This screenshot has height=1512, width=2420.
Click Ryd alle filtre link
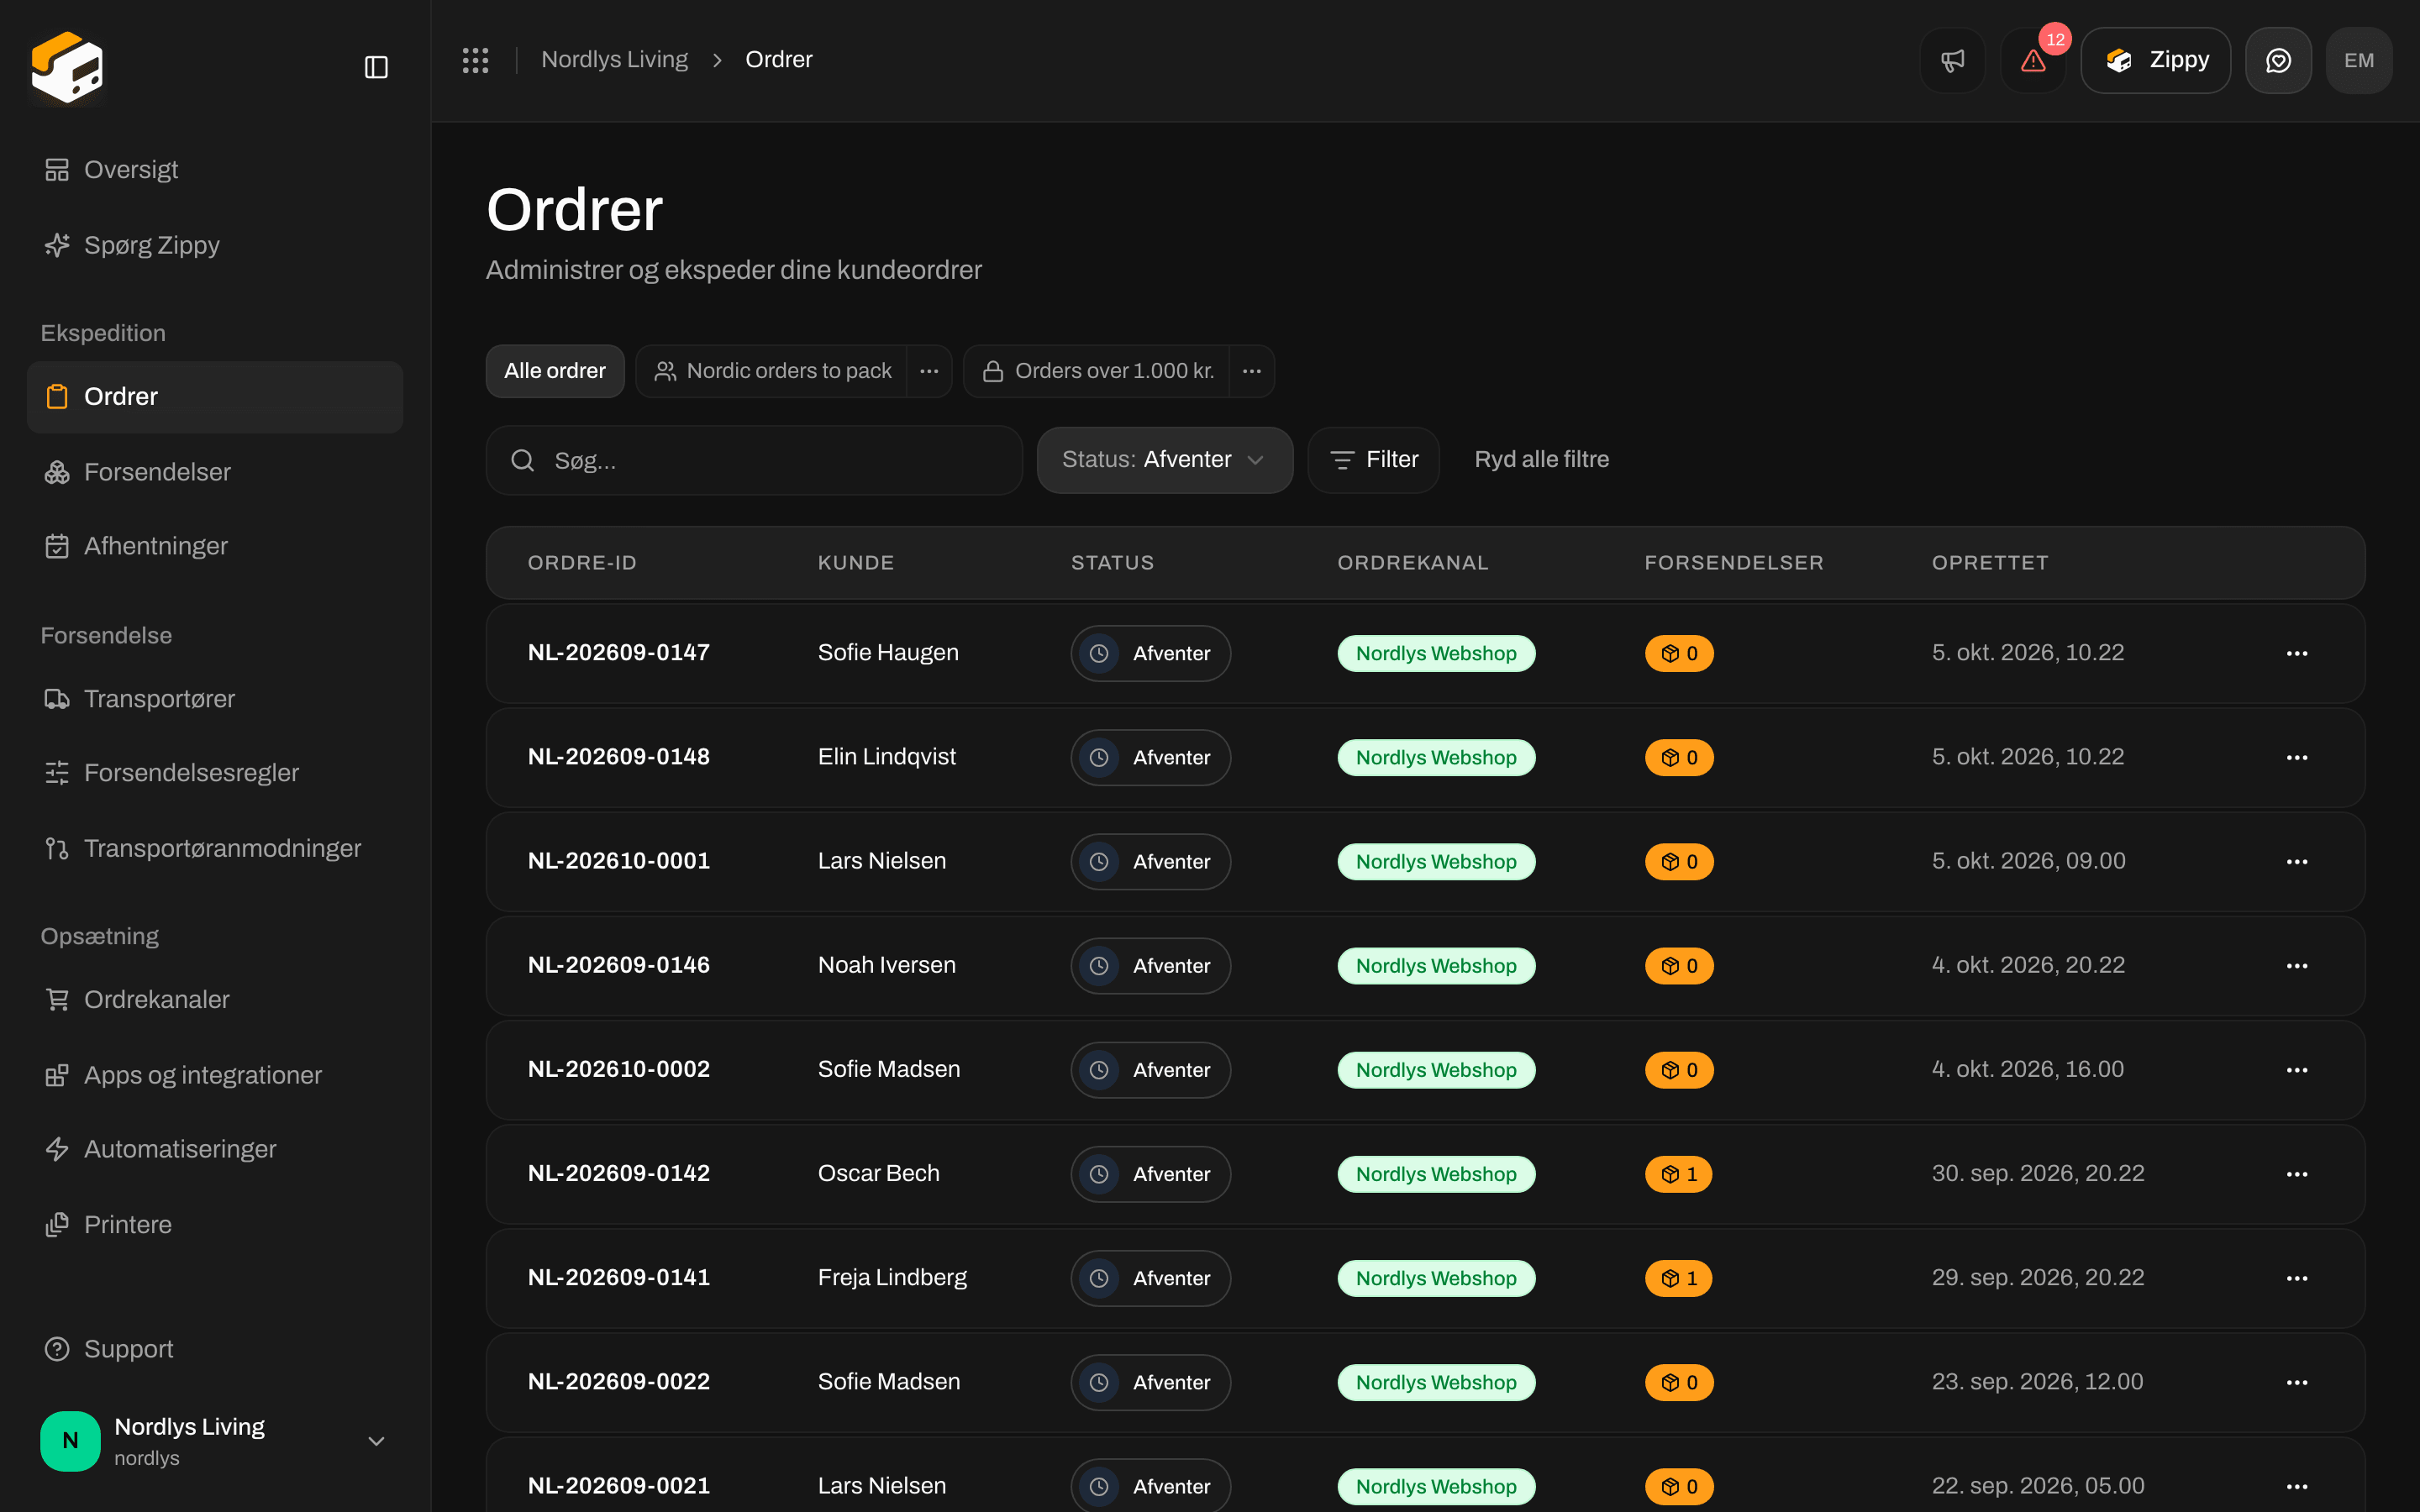click(x=1541, y=460)
